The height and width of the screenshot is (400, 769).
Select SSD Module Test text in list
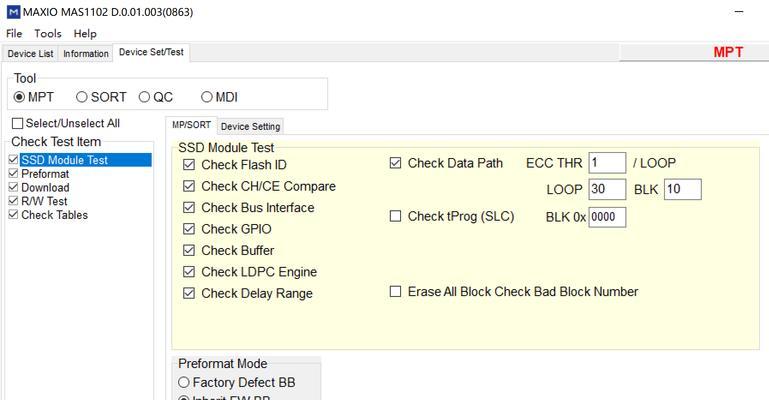(x=64, y=160)
